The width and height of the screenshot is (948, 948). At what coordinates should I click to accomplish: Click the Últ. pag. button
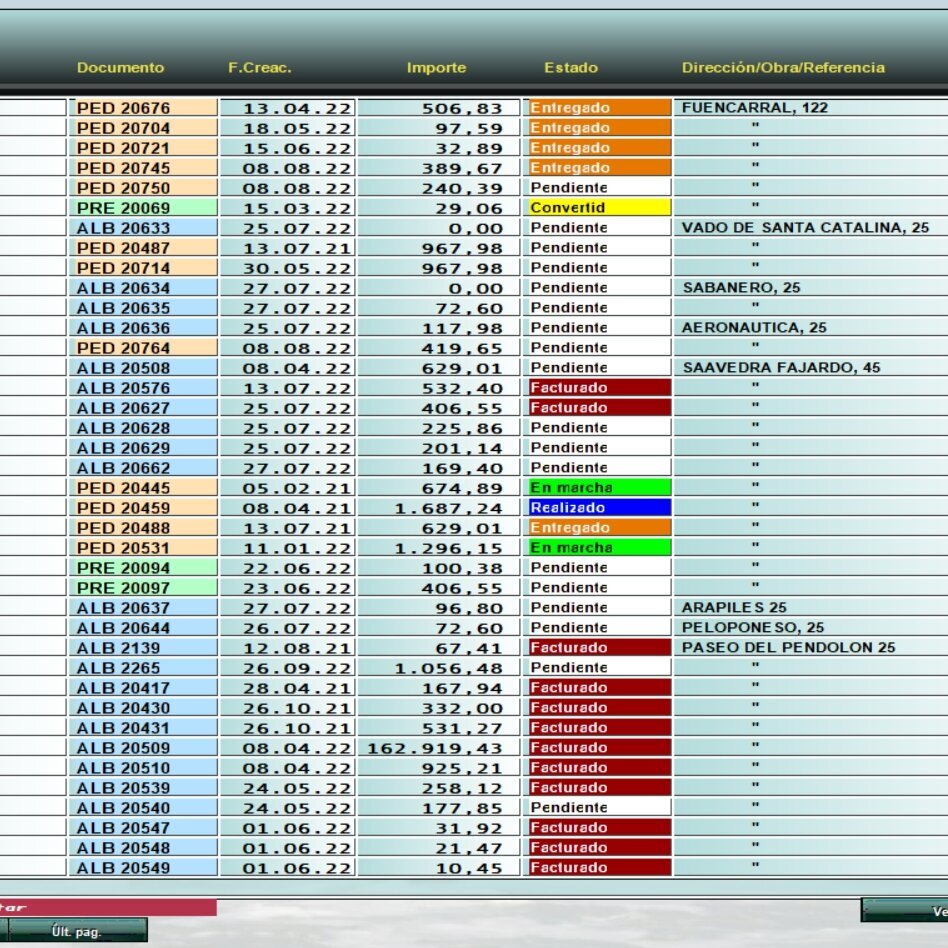click(76, 931)
